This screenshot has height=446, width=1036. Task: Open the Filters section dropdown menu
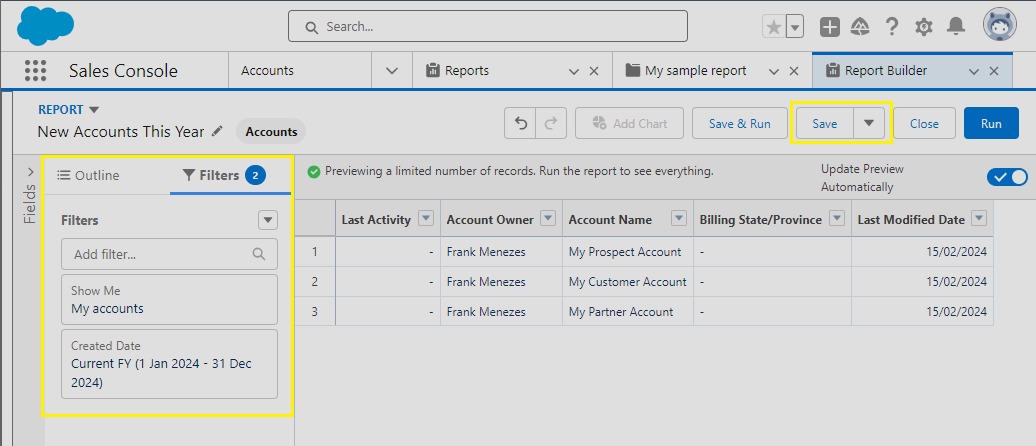point(268,220)
